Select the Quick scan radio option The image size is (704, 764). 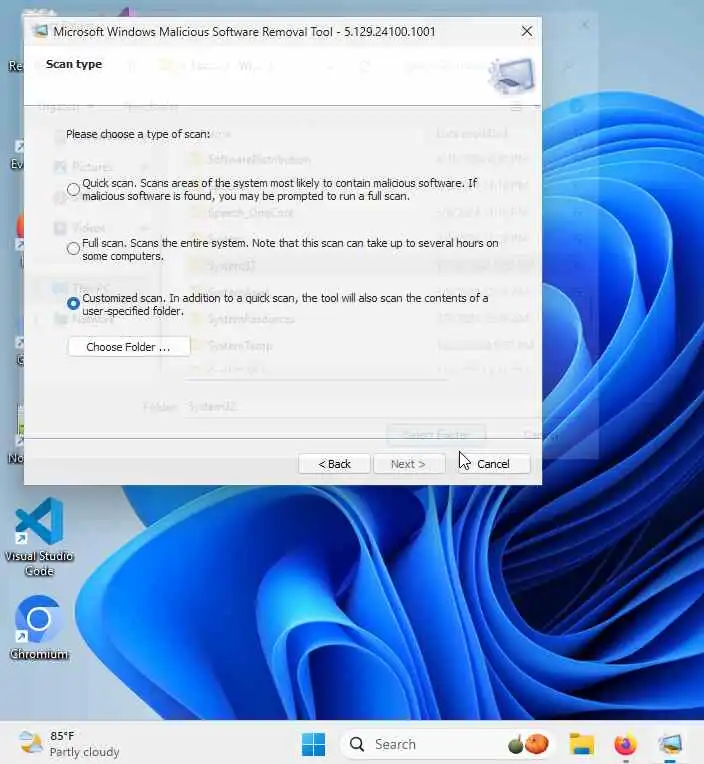tap(74, 189)
